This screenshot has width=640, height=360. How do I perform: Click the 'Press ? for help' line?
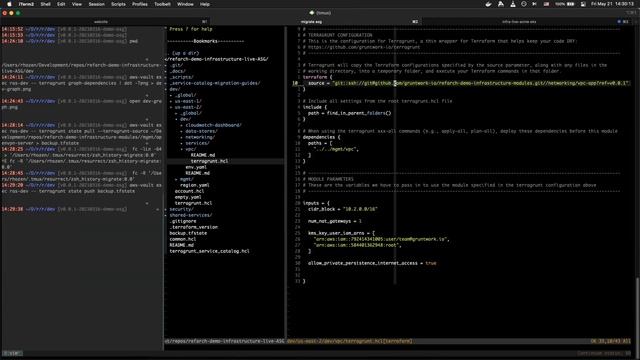pos(191,29)
